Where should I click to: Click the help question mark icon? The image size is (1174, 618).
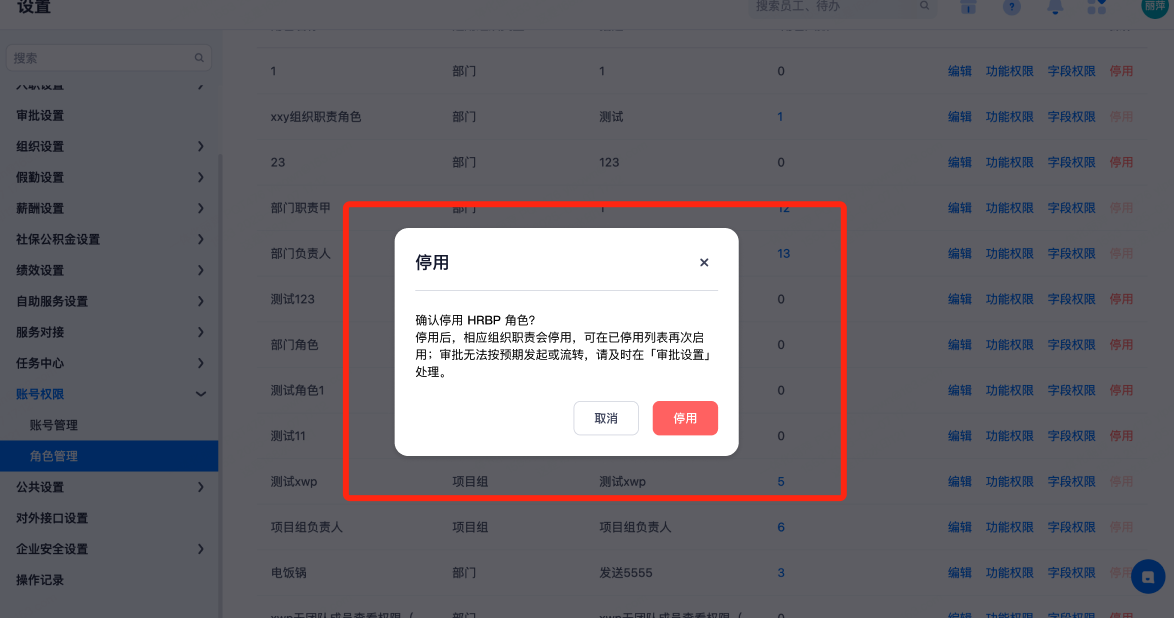(x=1012, y=7)
